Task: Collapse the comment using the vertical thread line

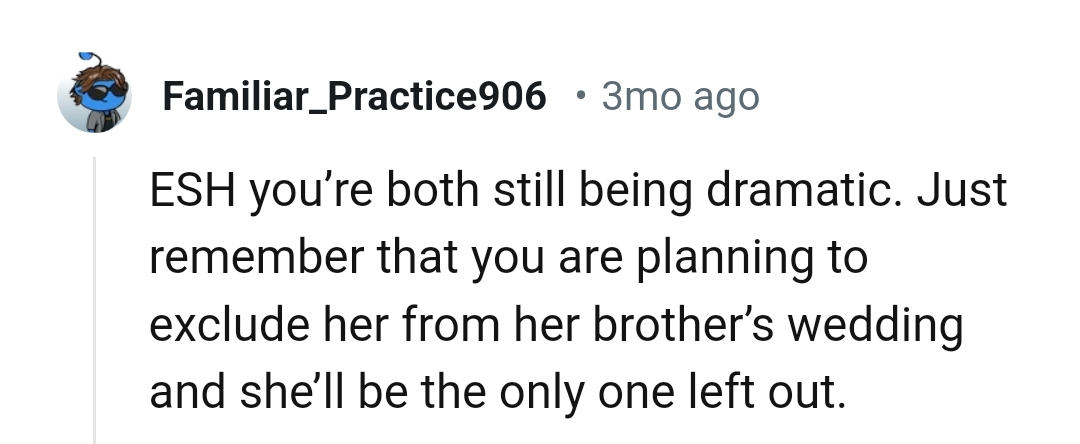Action: (94, 300)
